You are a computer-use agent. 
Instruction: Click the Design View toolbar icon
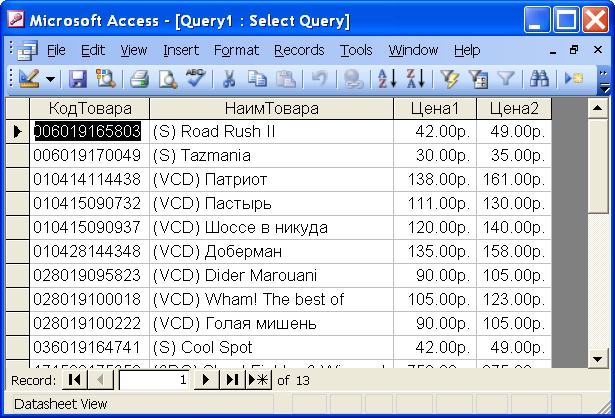pos(29,79)
